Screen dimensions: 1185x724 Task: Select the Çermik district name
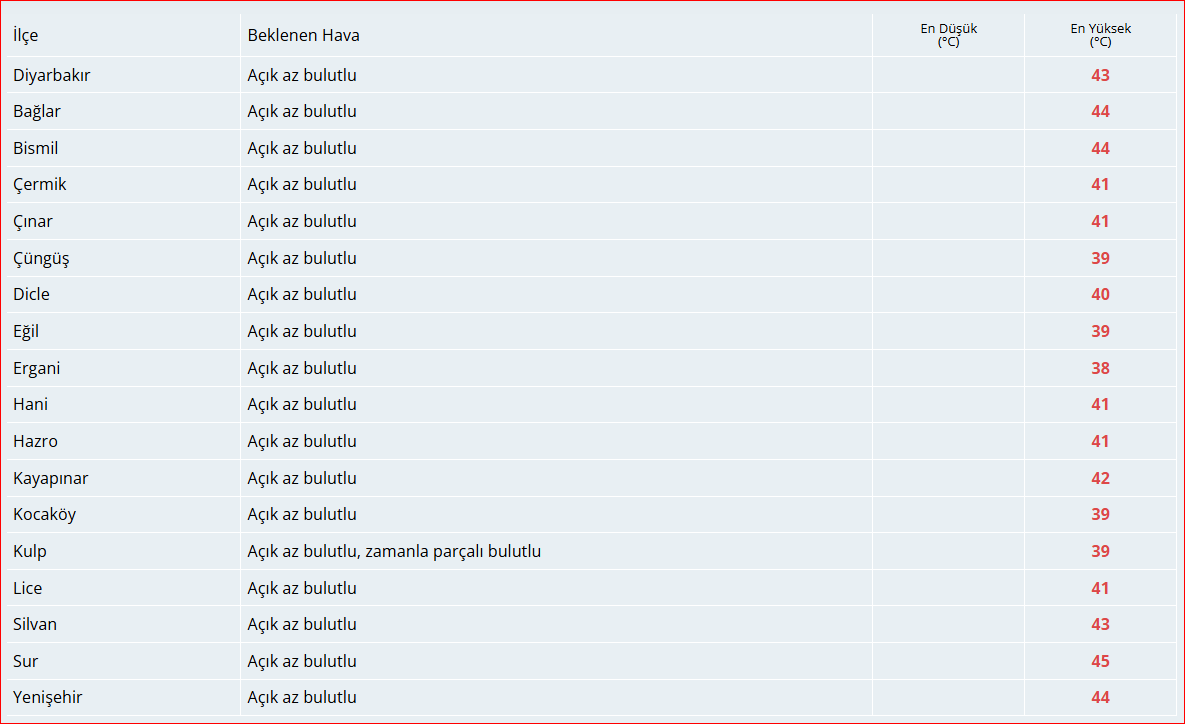(40, 184)
